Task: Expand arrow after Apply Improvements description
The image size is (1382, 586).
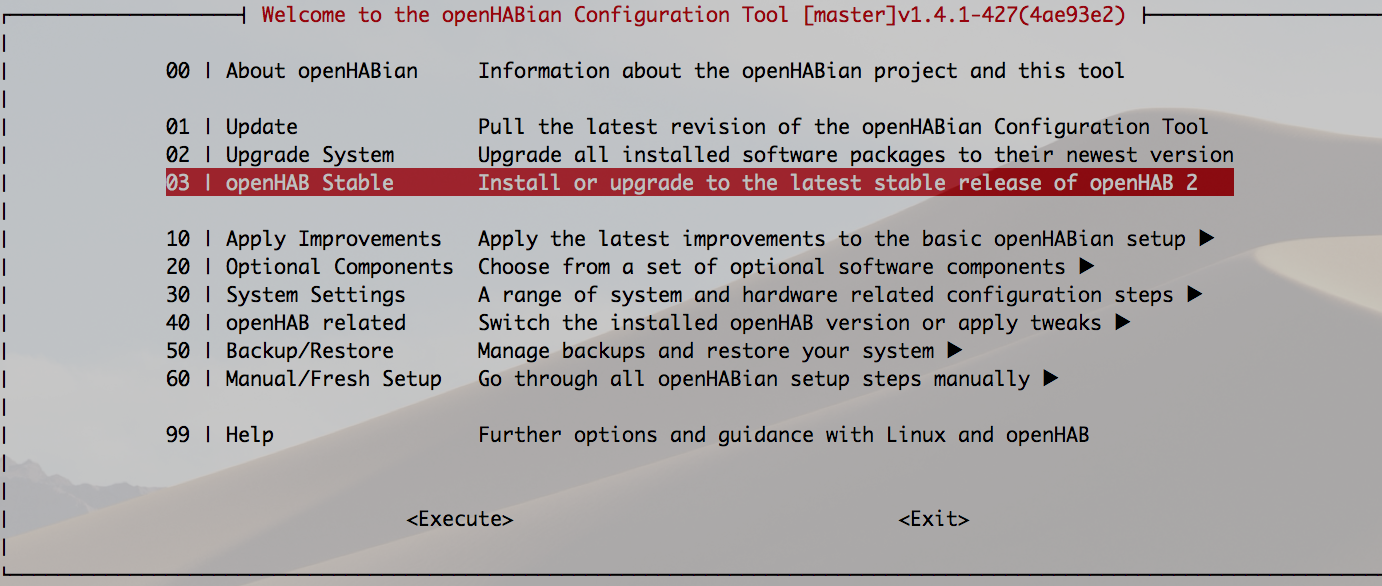Action: (x=1207, y=239)
